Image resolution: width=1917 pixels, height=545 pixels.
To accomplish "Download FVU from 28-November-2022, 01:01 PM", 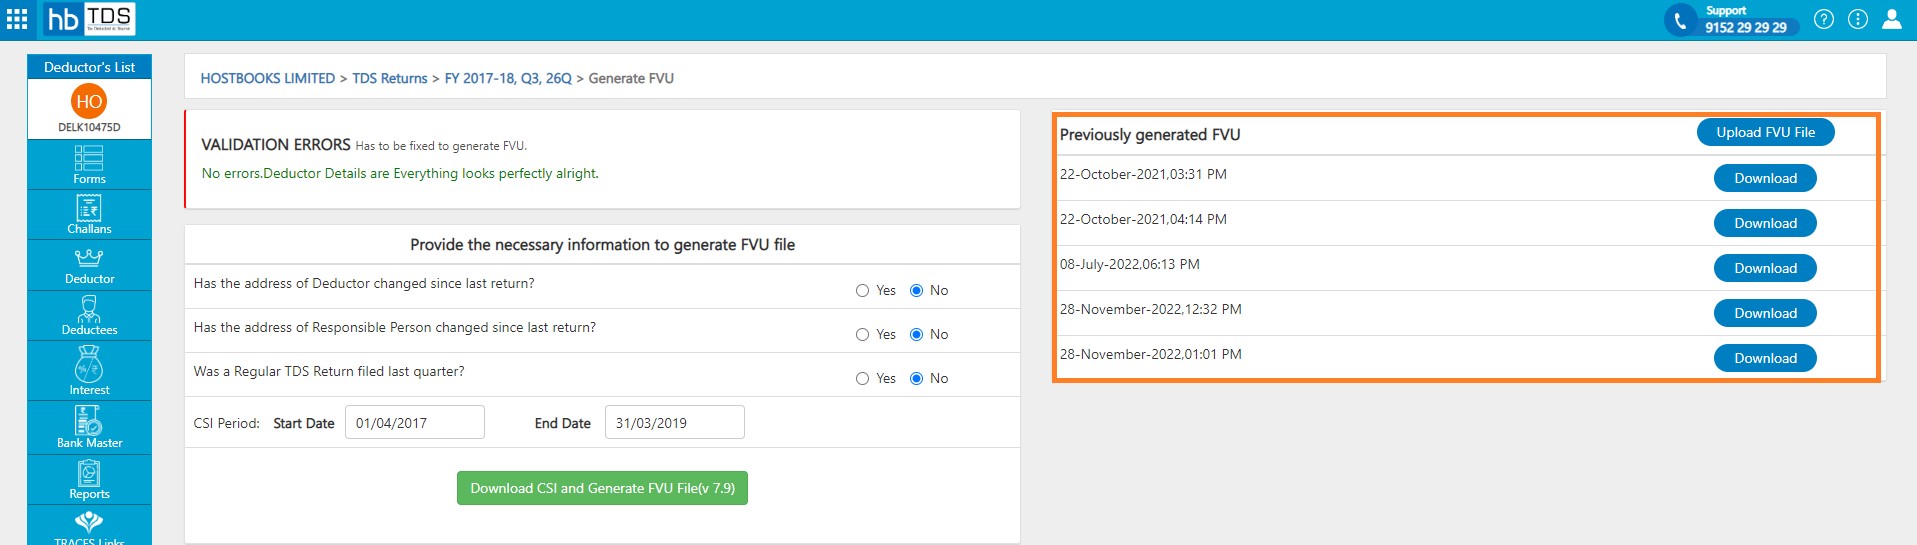I will (1765, 358).
